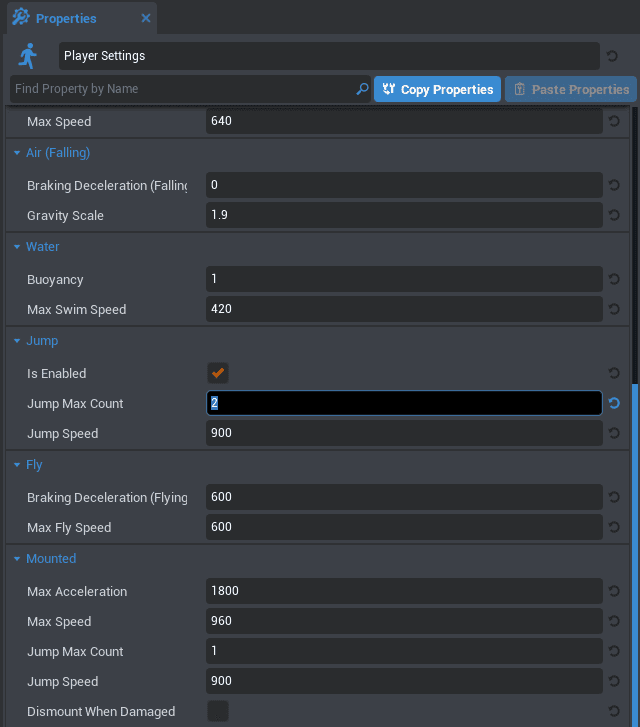Collapse the Fly section
The image size is (640, 727).
click(17, 465)
